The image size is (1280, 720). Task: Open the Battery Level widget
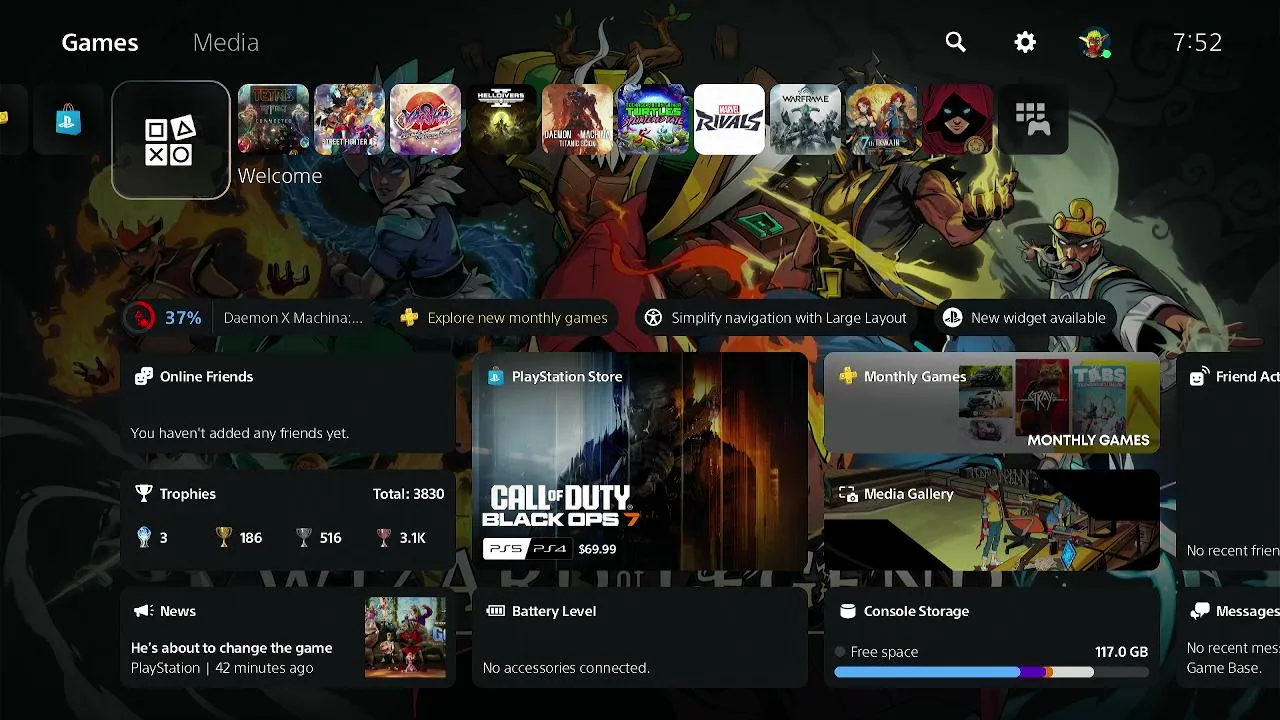point(640,637)
